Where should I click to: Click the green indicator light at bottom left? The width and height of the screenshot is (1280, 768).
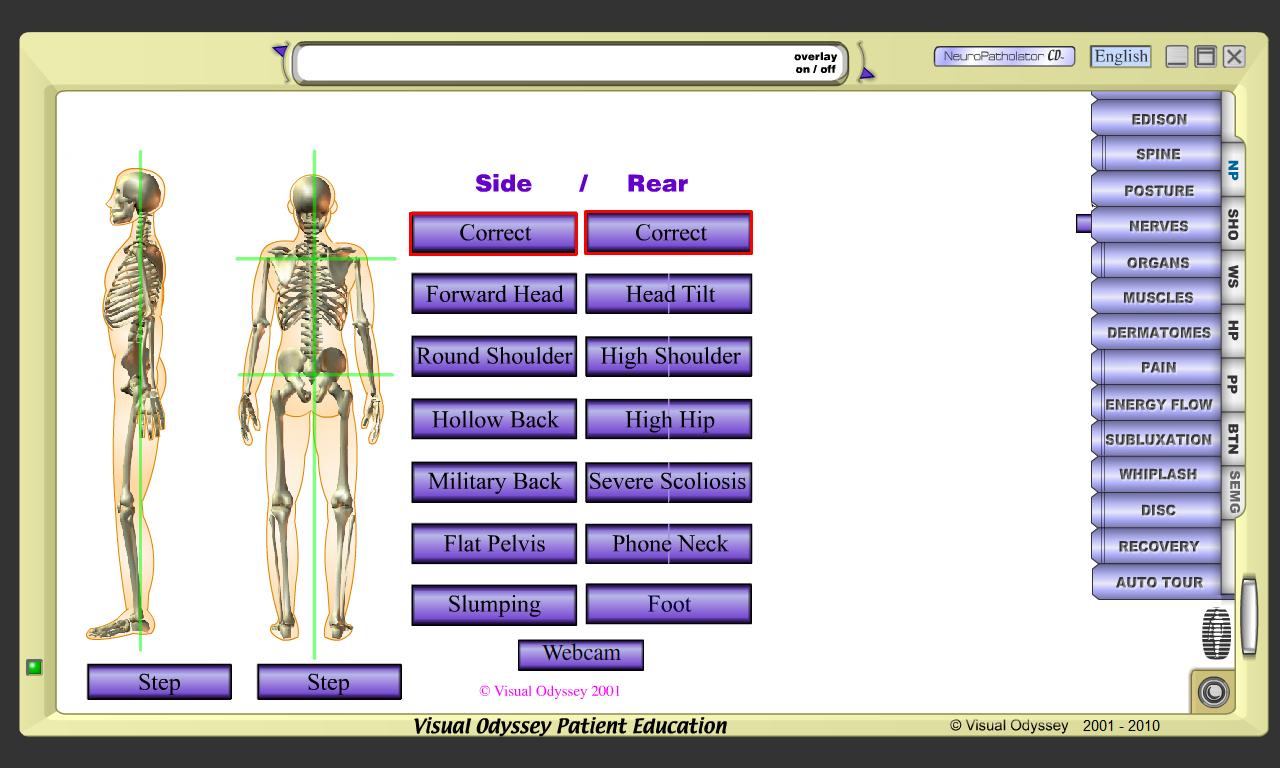(x=34, y=667)
